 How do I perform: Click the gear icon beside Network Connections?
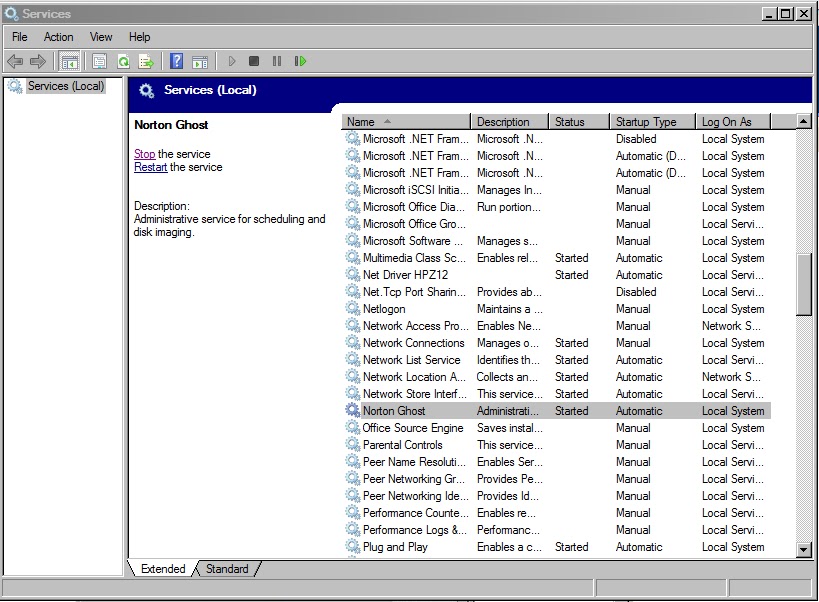tap(353, 343)
